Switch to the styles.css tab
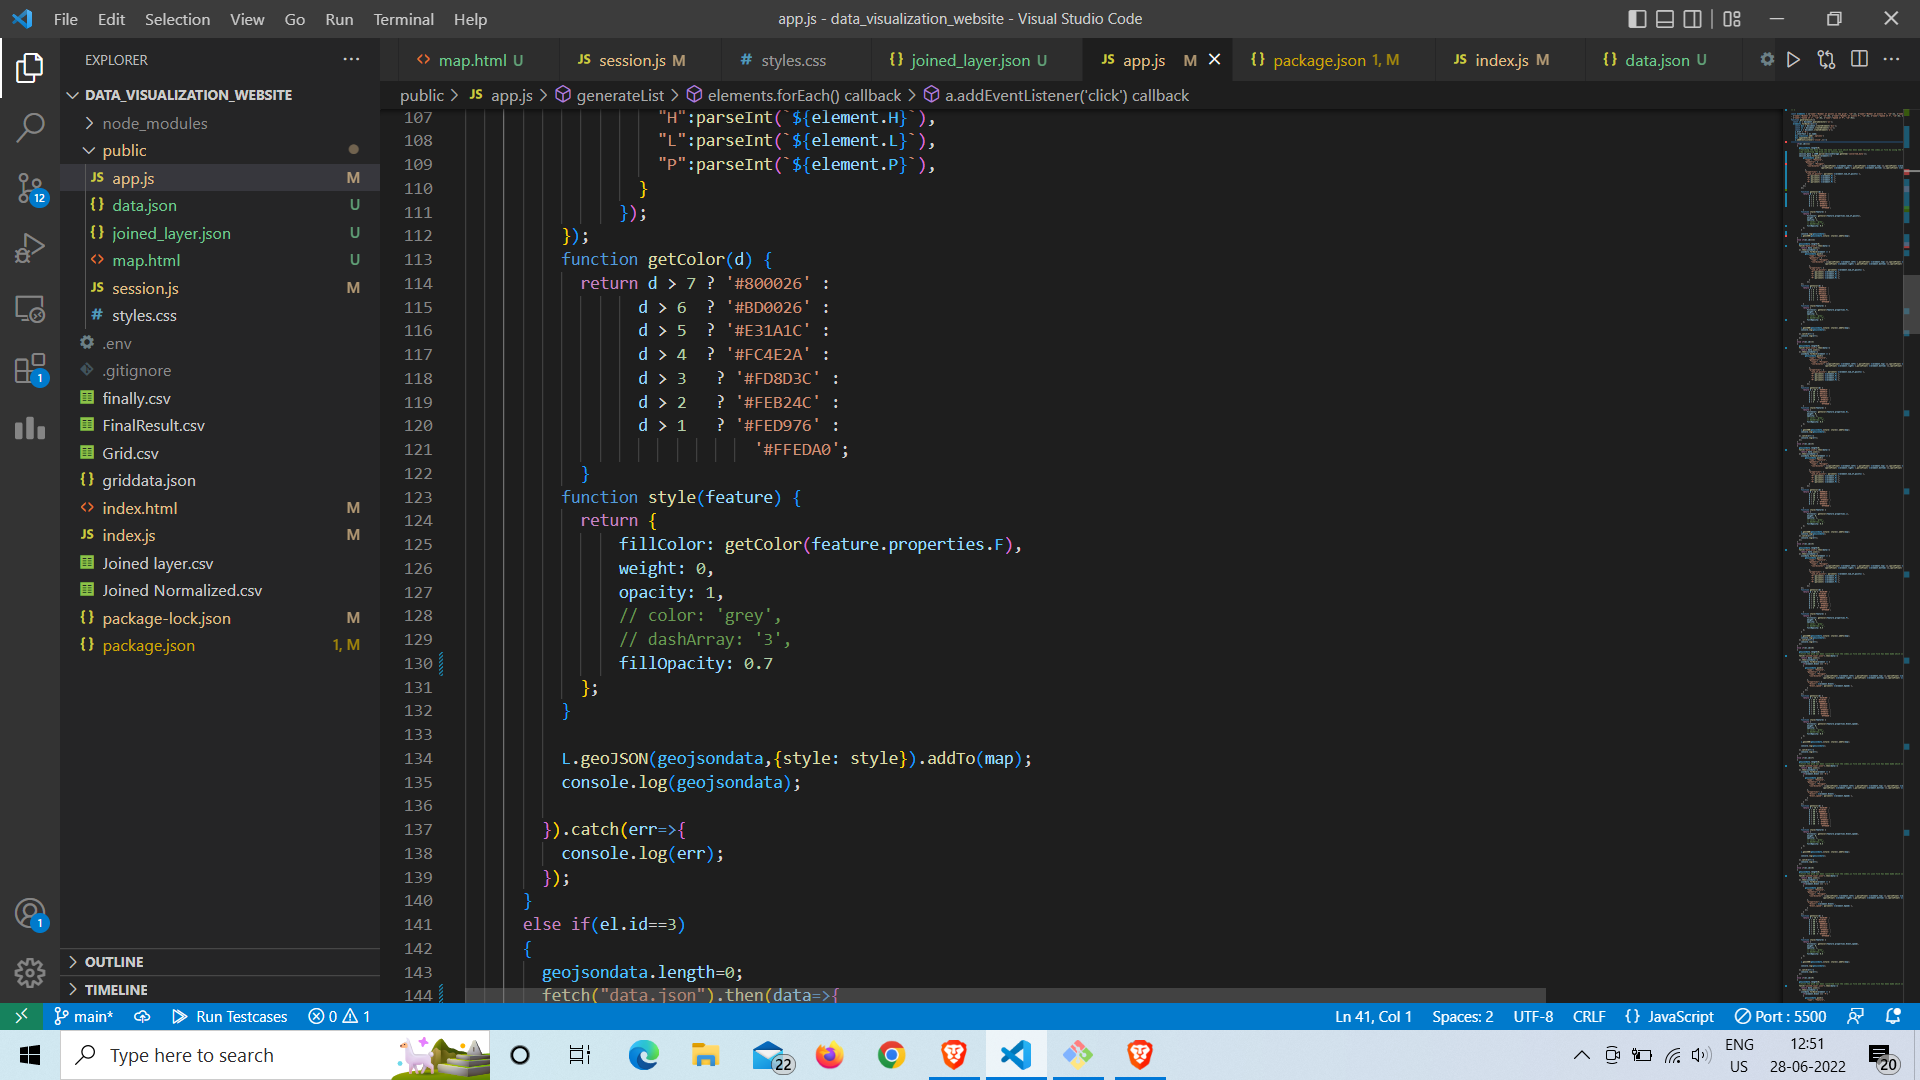This screenshot has height=1080, width=1920. coord(794,60)
